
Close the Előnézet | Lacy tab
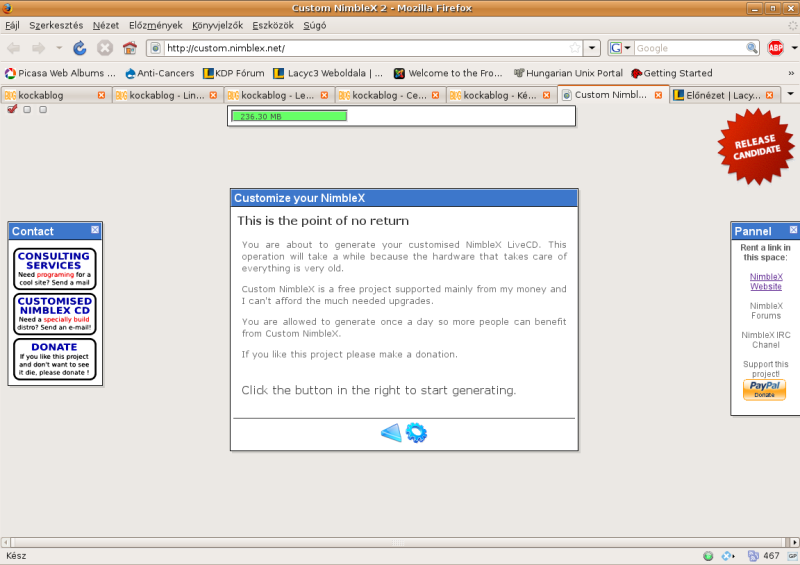tap(769, 95)
